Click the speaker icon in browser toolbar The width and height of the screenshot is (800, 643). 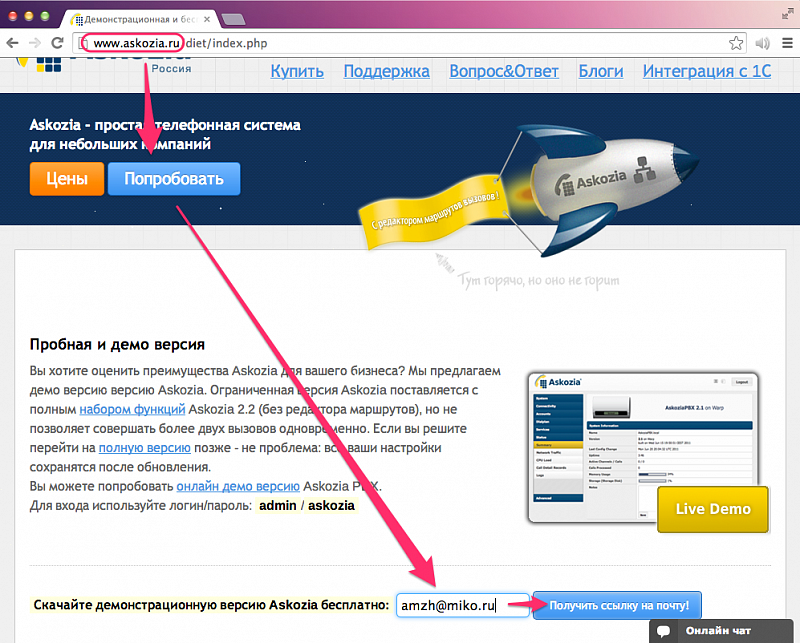tap(762, 43)
